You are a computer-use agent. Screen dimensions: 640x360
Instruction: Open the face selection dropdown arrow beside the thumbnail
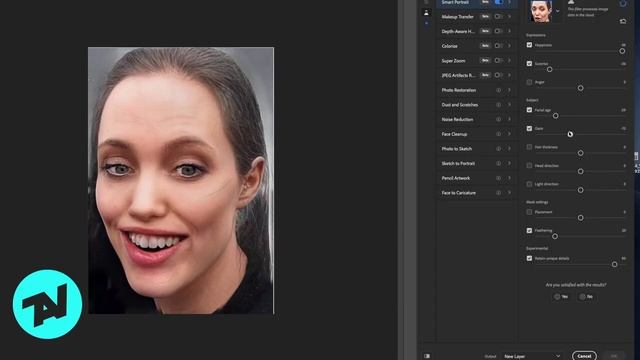click(558, 11)
